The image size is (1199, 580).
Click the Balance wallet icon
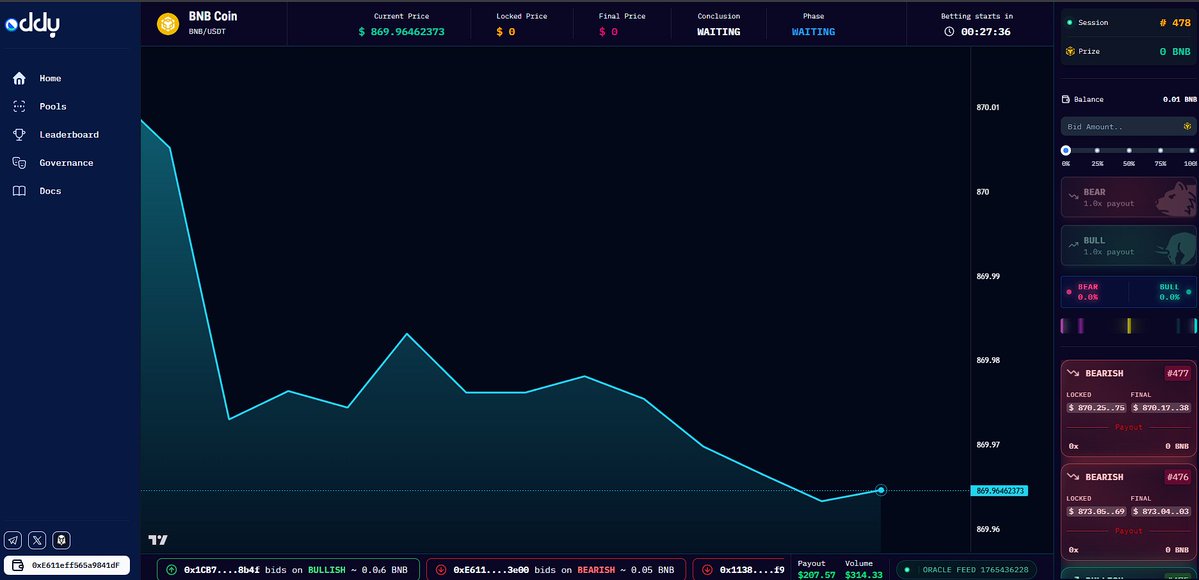coord(1066,99)
